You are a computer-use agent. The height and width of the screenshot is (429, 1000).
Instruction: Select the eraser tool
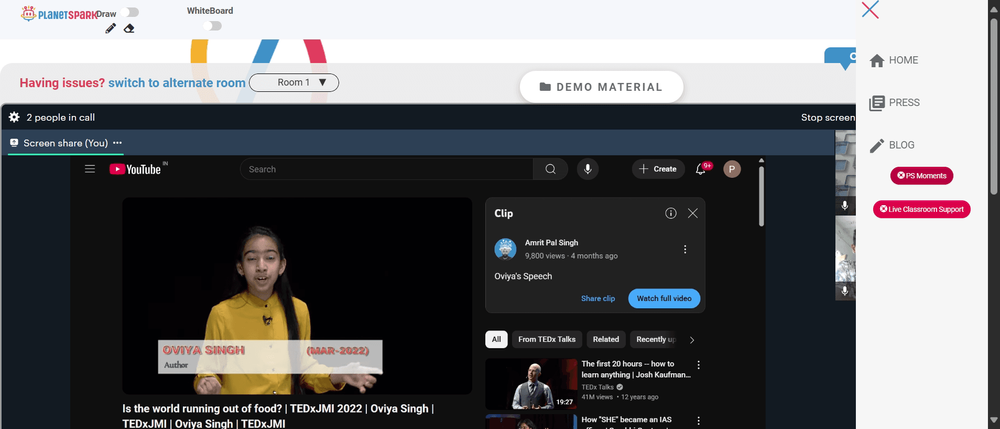click(129, 28)
